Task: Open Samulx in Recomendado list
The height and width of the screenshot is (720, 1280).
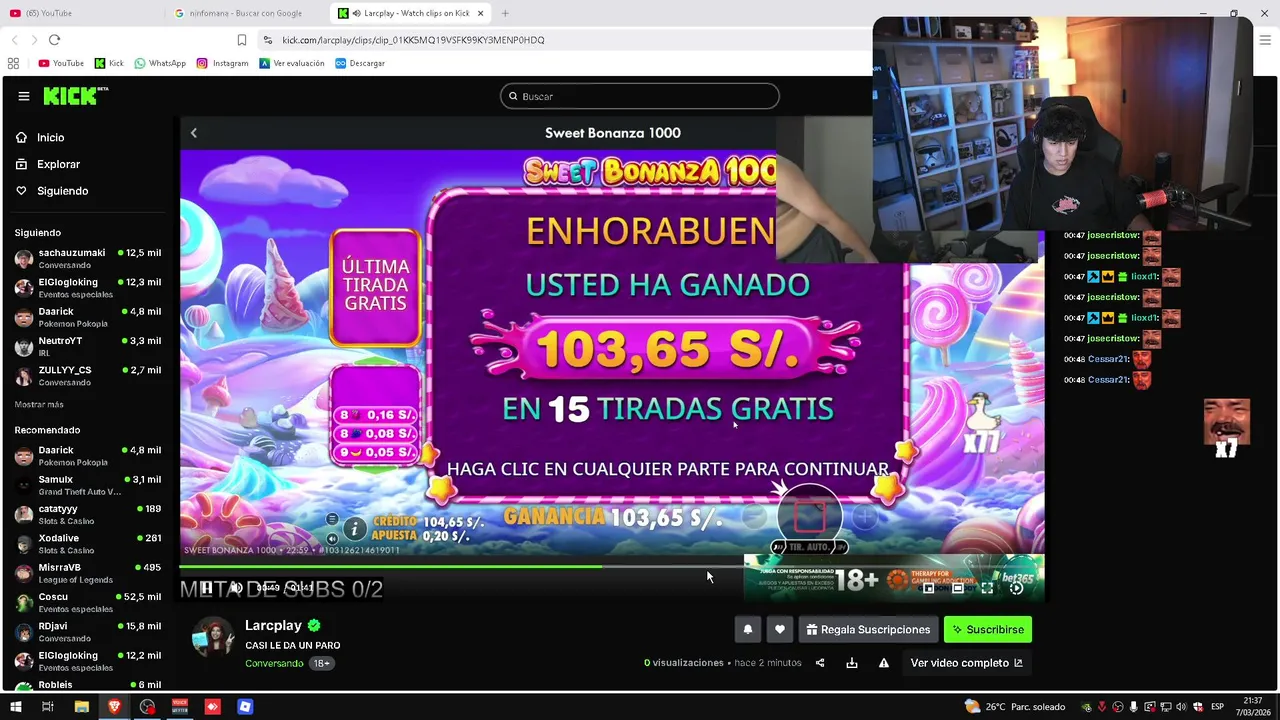Action: [x=88, y=485]
